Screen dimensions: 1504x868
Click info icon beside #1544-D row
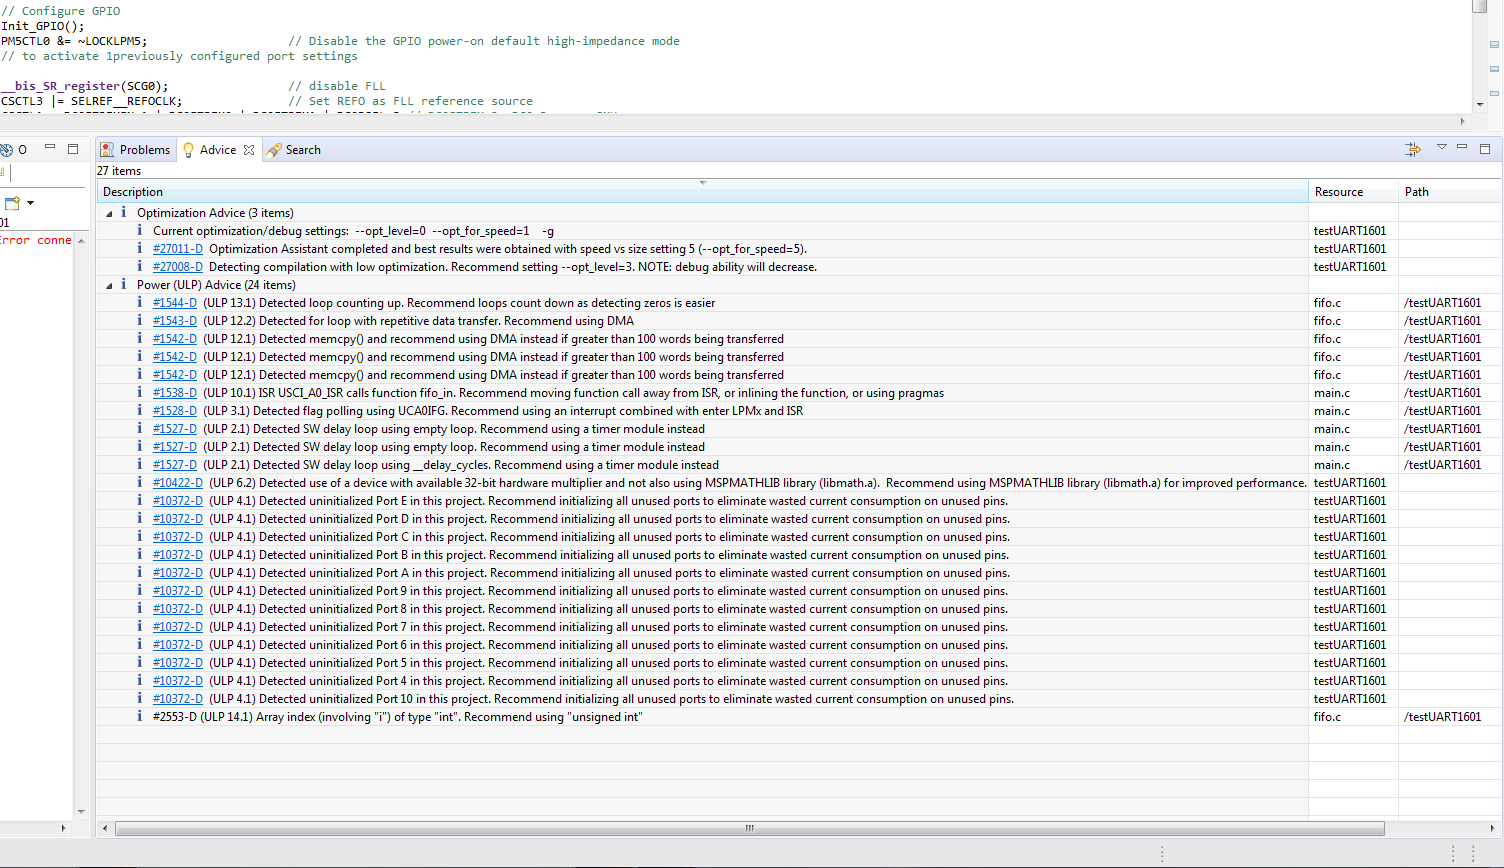(x=140, y=302)
